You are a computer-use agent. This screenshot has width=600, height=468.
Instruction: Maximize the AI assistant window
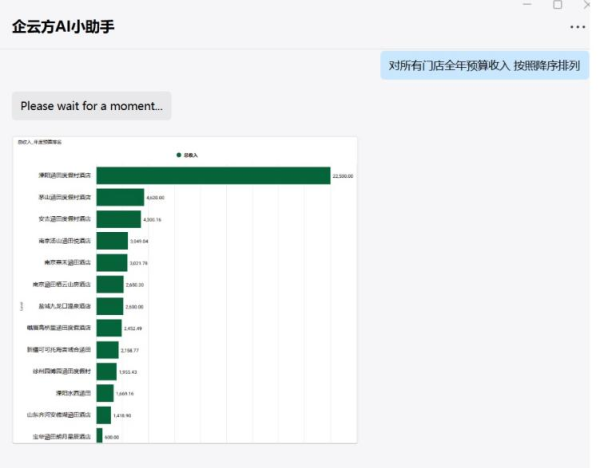[x=557, y=4]
